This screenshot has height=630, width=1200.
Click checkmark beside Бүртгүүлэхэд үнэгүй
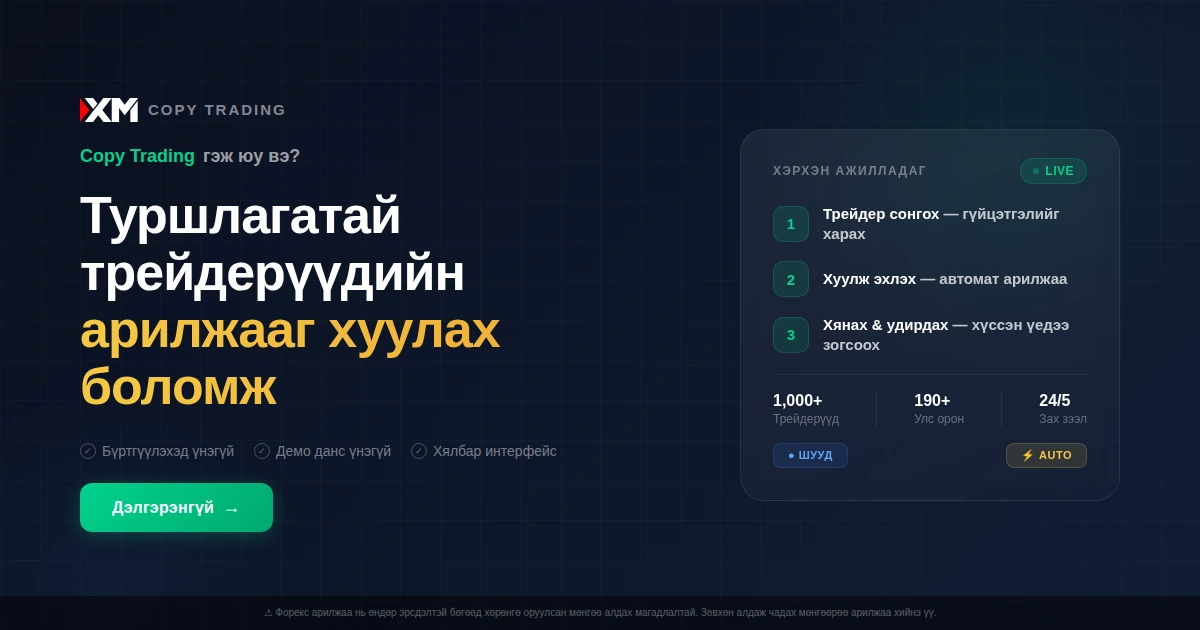tap(88, 451)
